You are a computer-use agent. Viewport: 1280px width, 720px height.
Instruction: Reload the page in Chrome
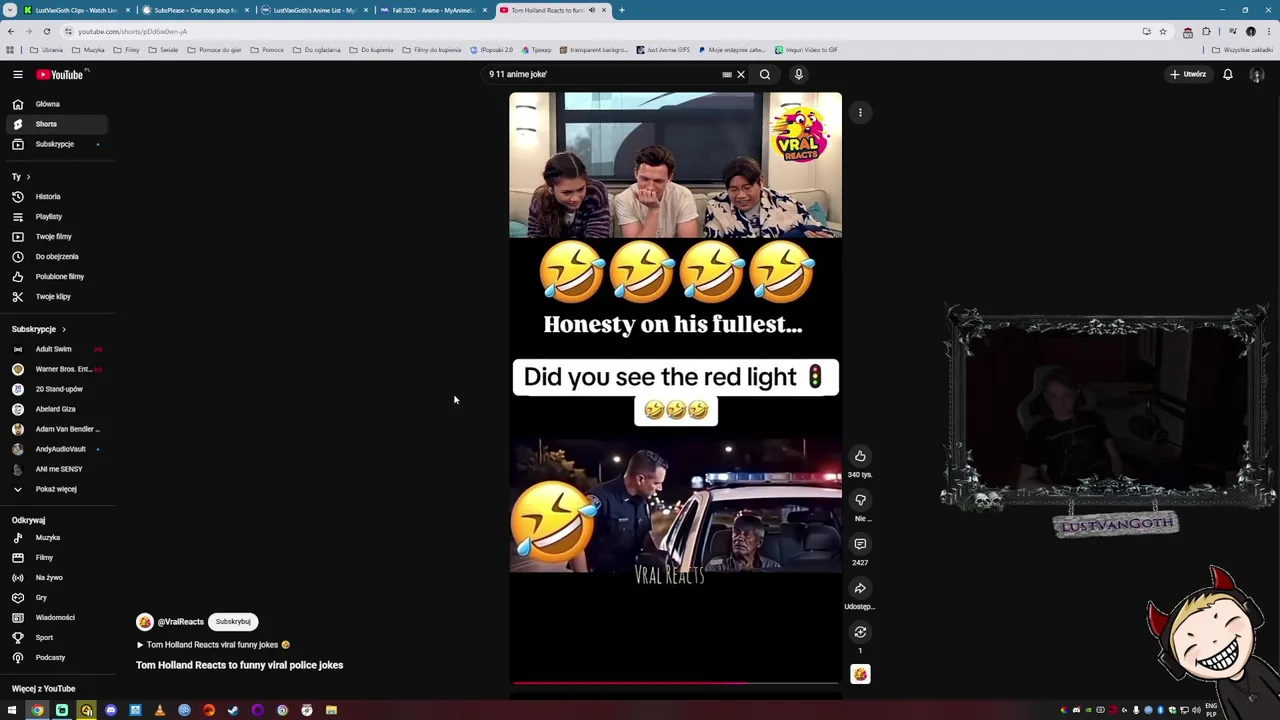click(x=46, y=31)
